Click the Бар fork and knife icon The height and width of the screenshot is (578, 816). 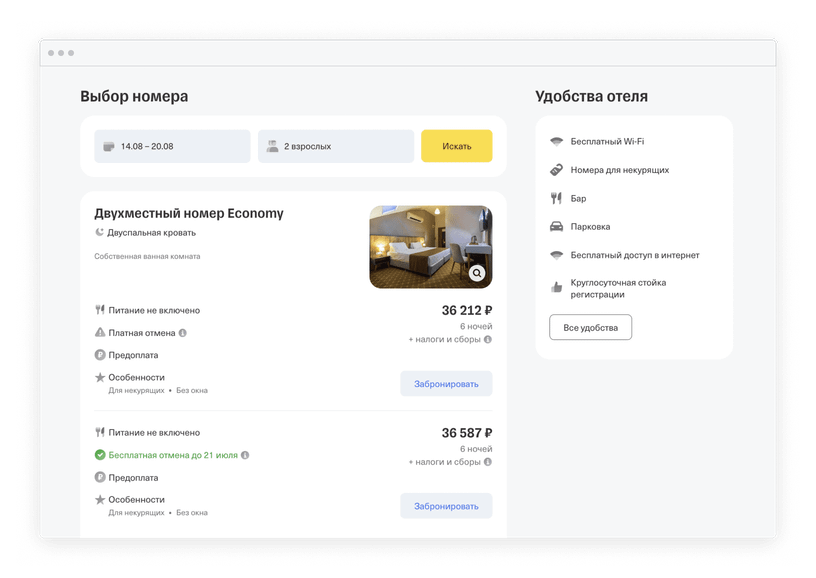pos(556,198)
